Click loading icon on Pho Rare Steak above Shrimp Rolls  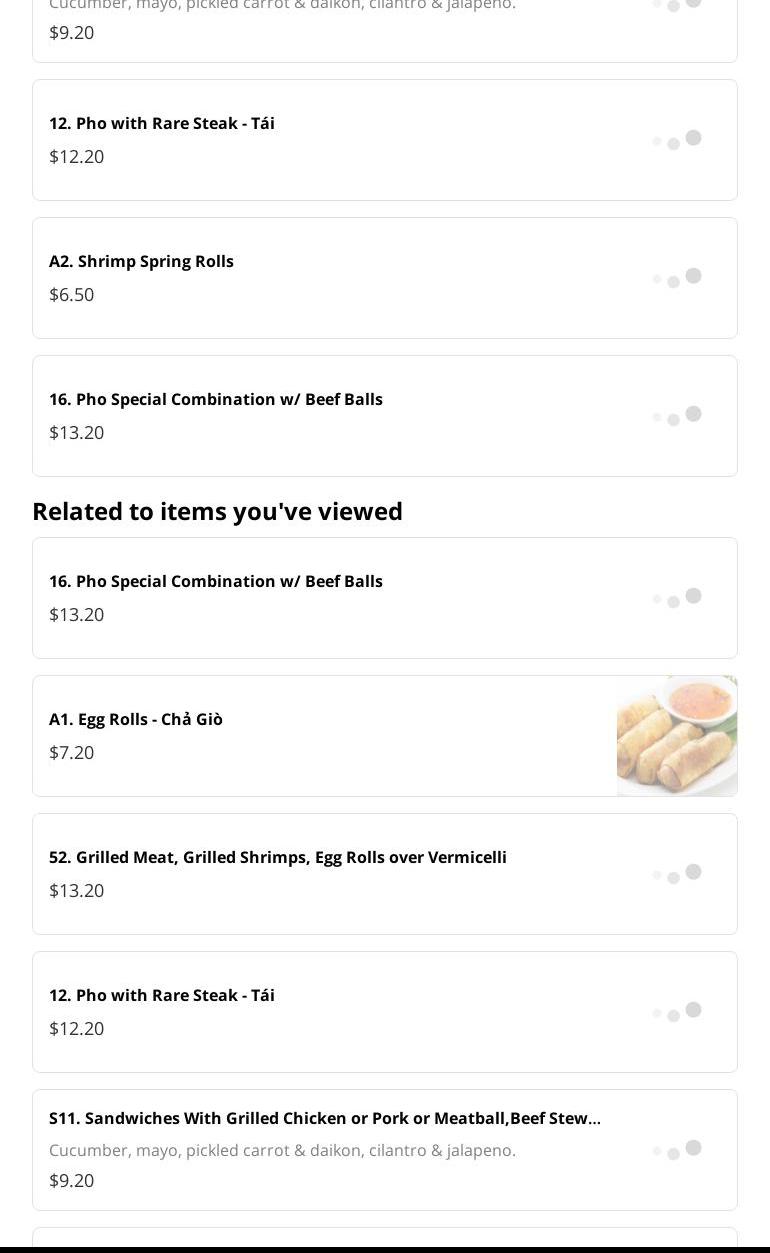pyautogui.click(x=677, y=140)
